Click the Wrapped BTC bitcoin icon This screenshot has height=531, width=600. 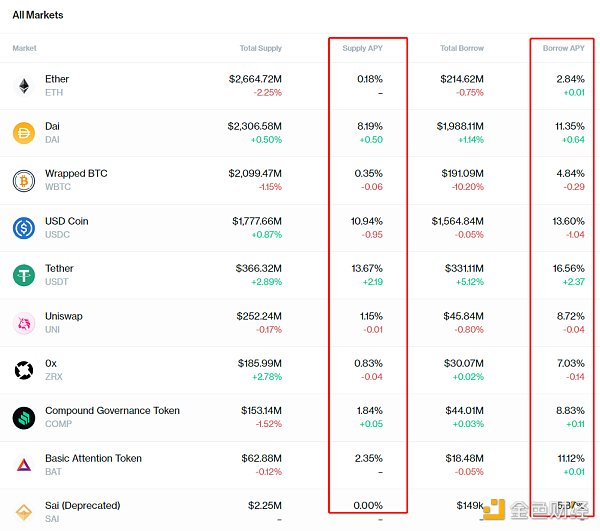[24, 180]
